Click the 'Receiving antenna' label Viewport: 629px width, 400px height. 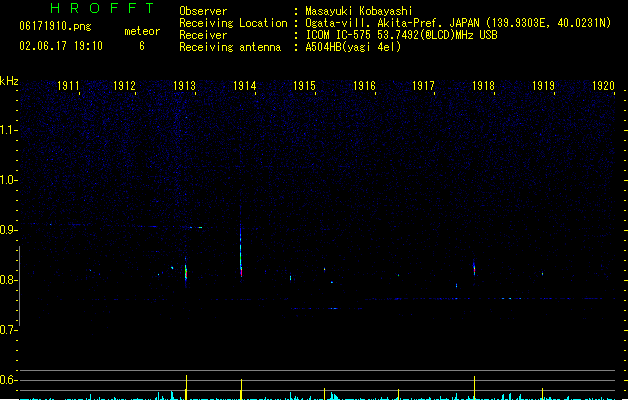pyautogui.click(x=230, y=47)
